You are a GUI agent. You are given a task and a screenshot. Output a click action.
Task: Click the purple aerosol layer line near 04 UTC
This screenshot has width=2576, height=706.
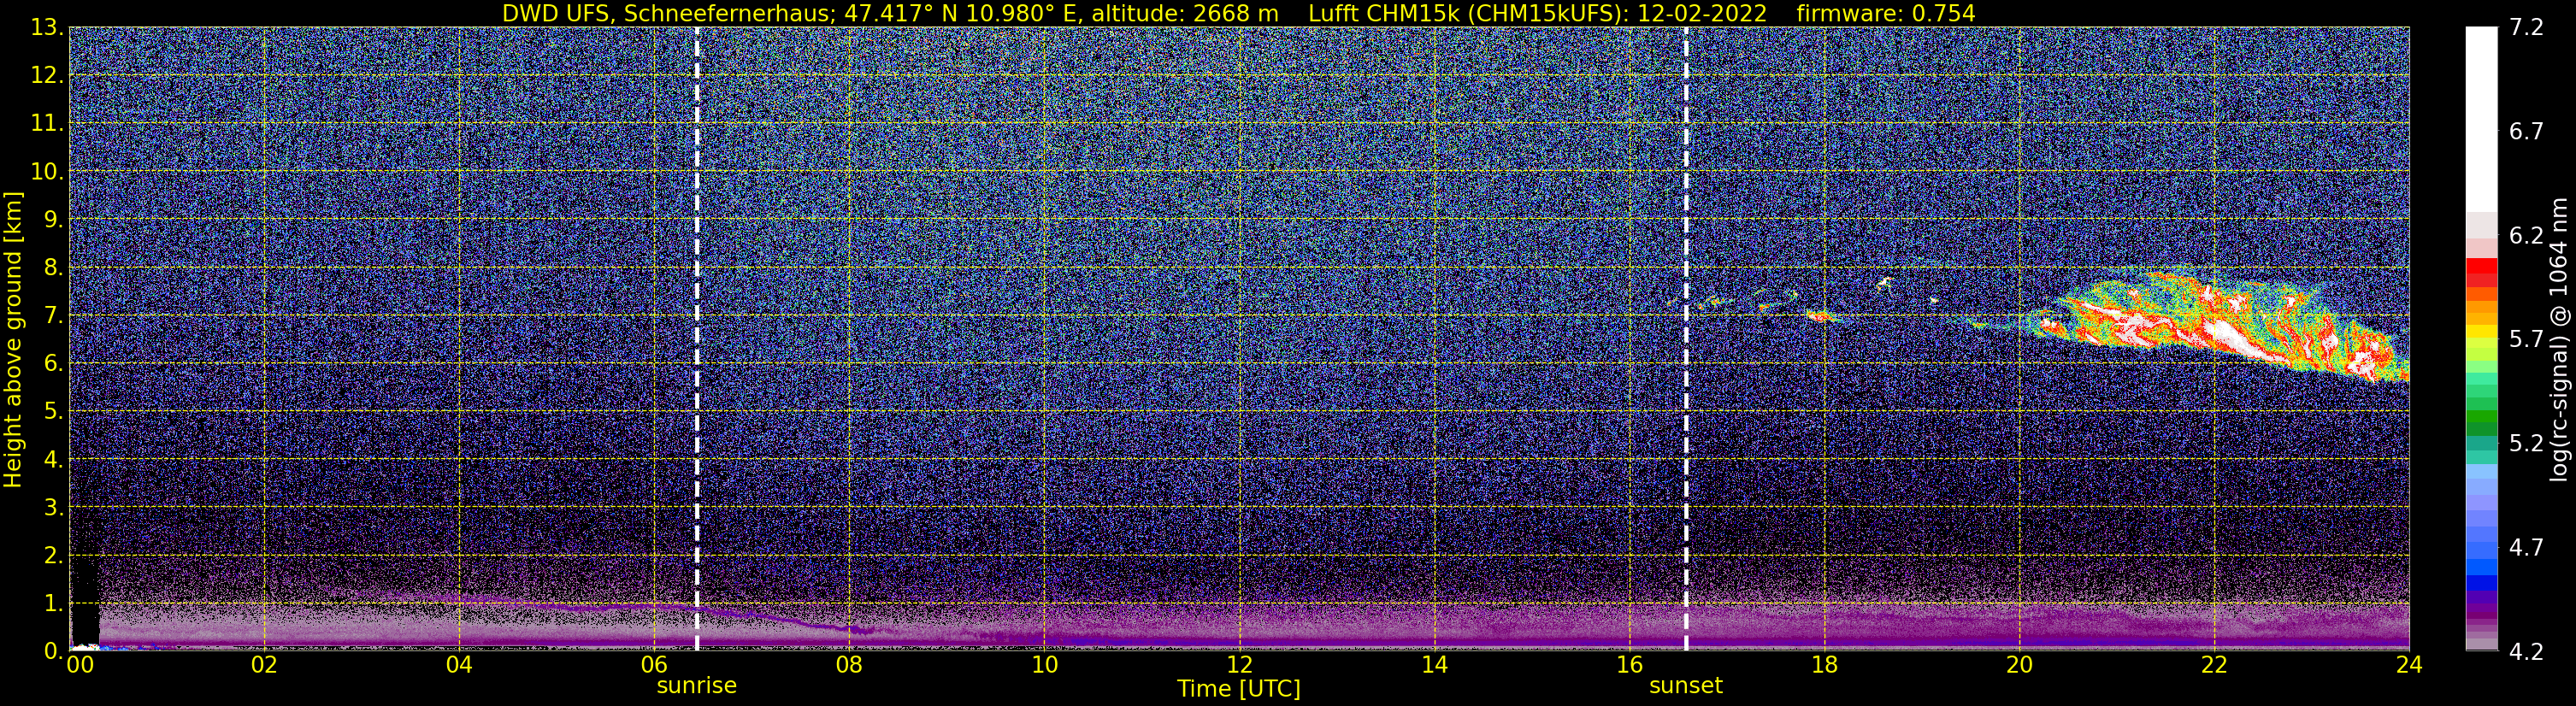pyautogui.click(x=458, y=599)
